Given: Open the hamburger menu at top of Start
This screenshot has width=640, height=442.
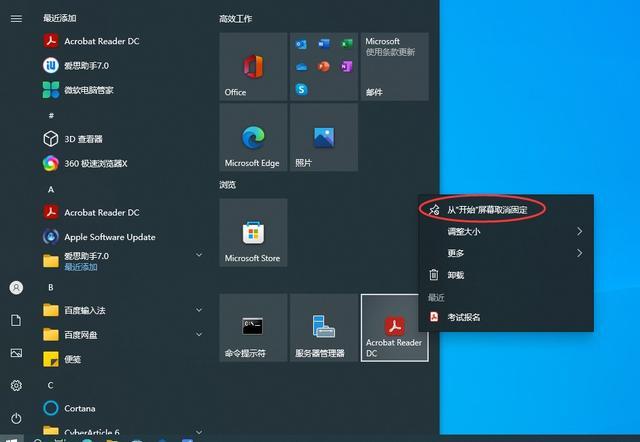Looking at the screenshot, I should click(x=16, y=19).
